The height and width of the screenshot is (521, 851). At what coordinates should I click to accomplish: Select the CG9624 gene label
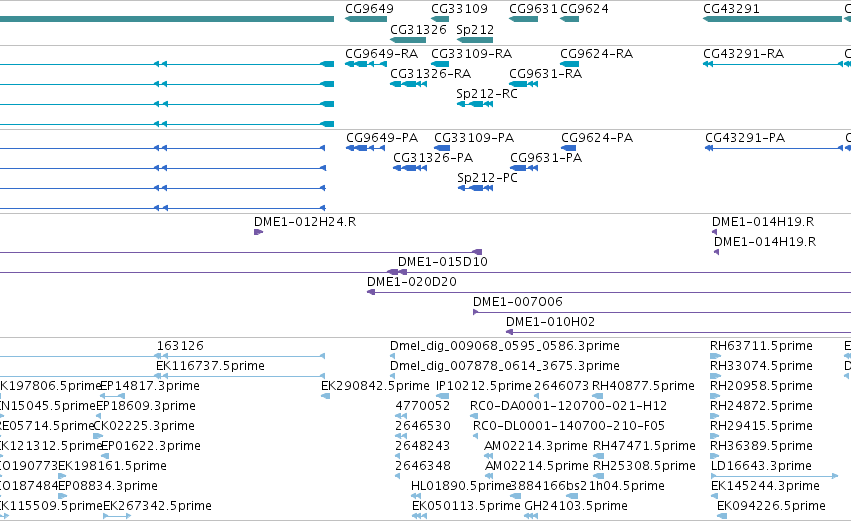coord(584,9)
